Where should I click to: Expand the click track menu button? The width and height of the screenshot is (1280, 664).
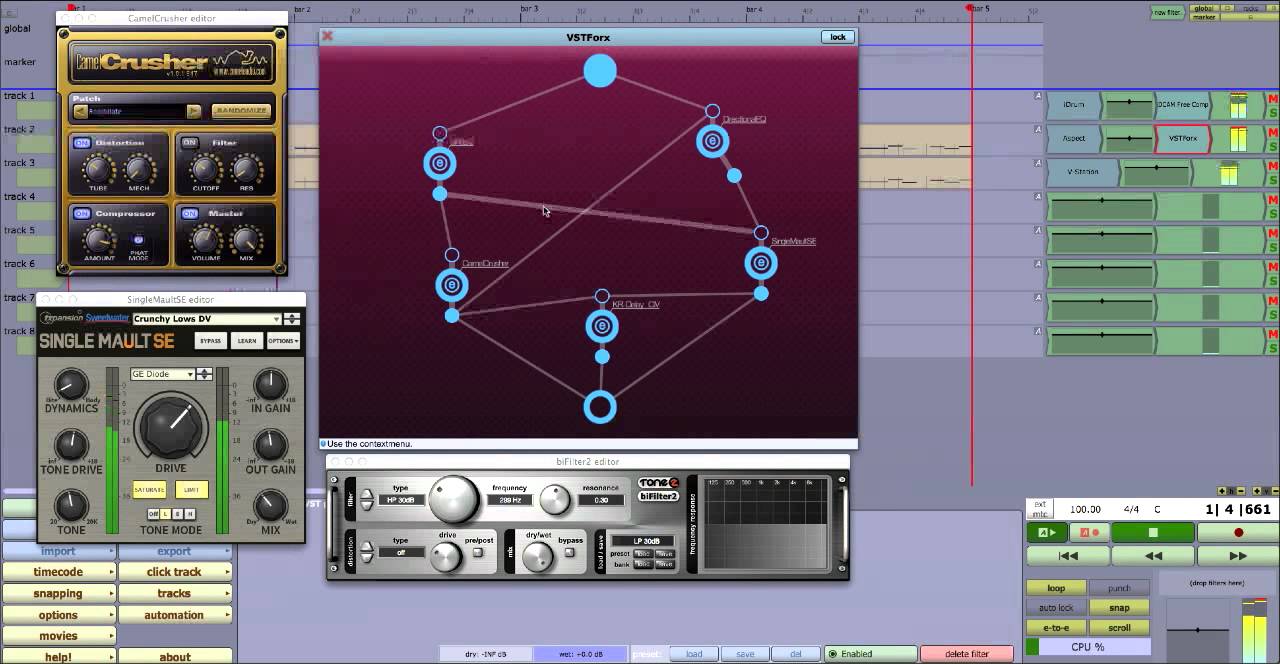(174, 572)
